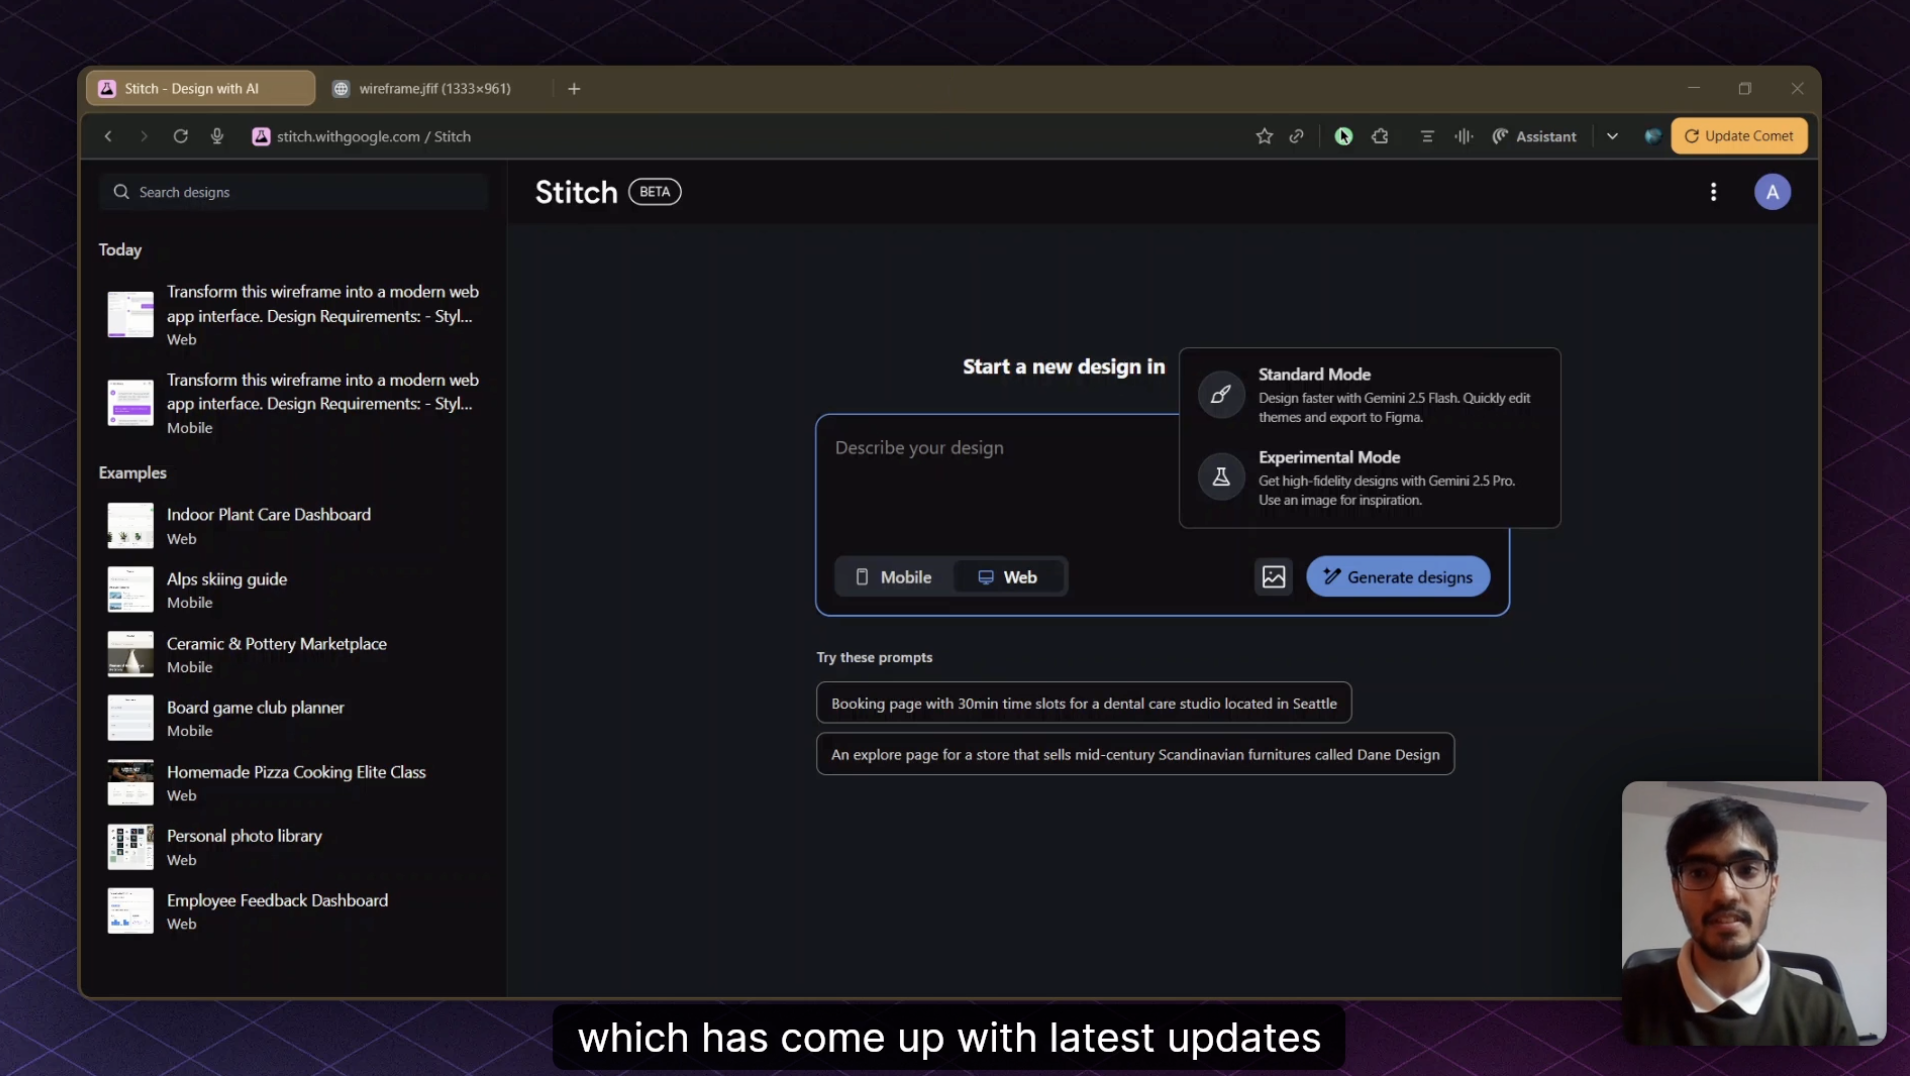This screenshot has width=1910, height=1076.
Task: Select the Stitch - Design with AI tab
Action: click(200, 89)
